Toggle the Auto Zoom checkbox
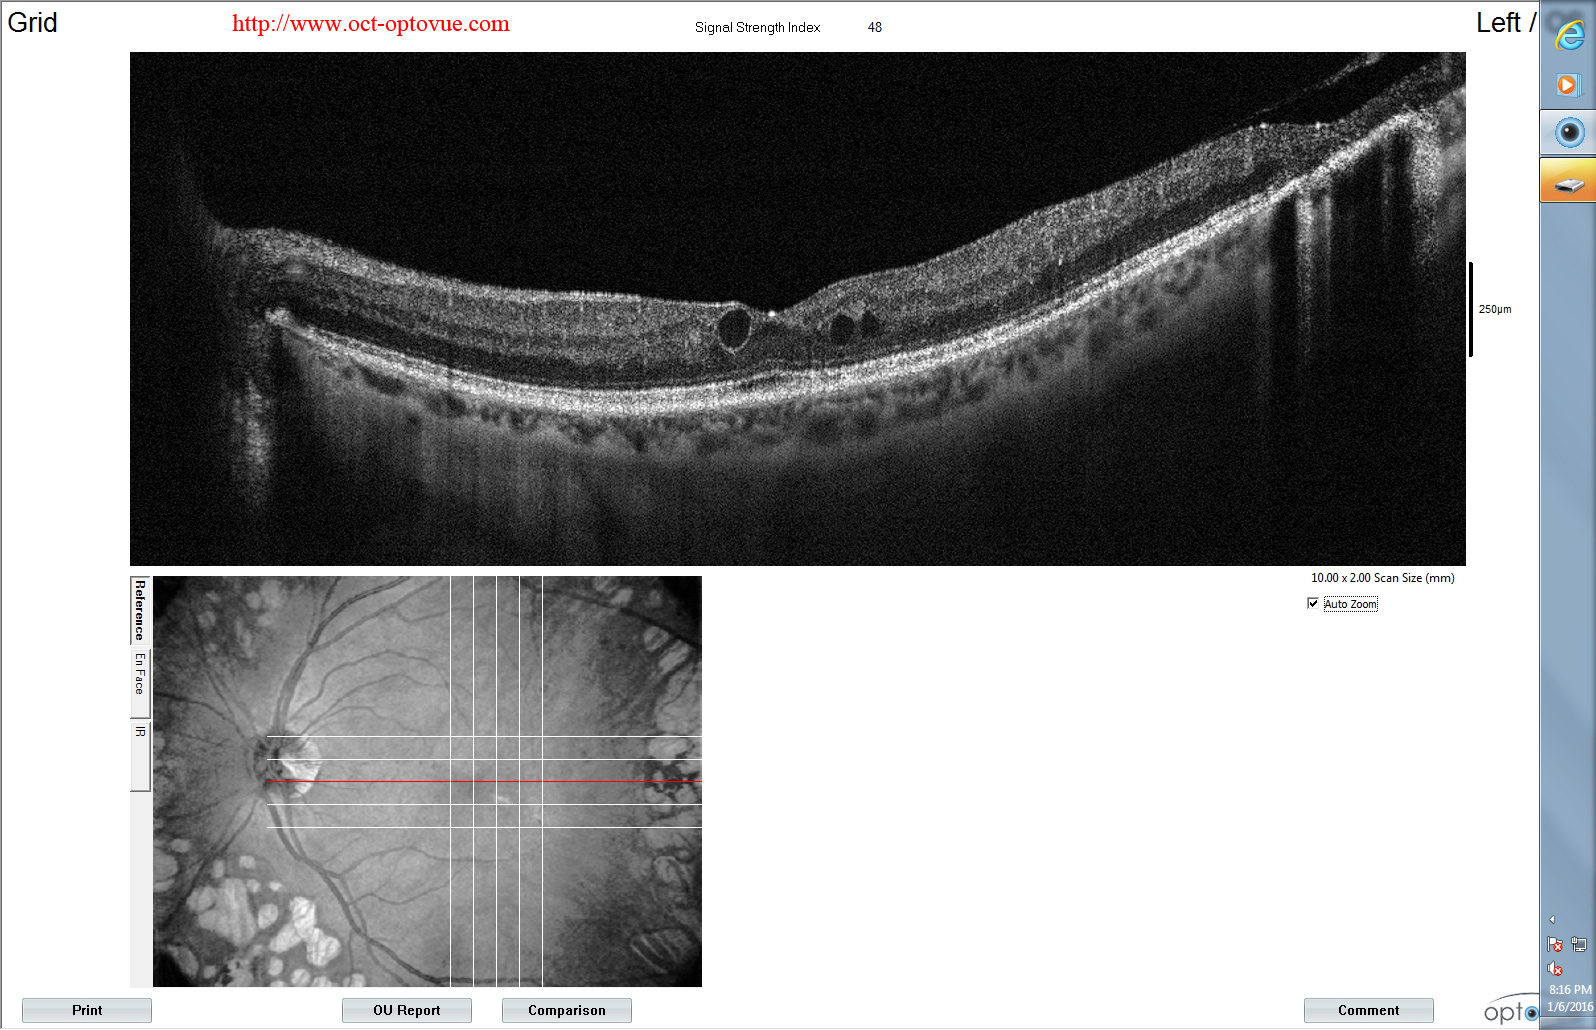This screenshot has height=1030, width=1596. click(1313, 603)
